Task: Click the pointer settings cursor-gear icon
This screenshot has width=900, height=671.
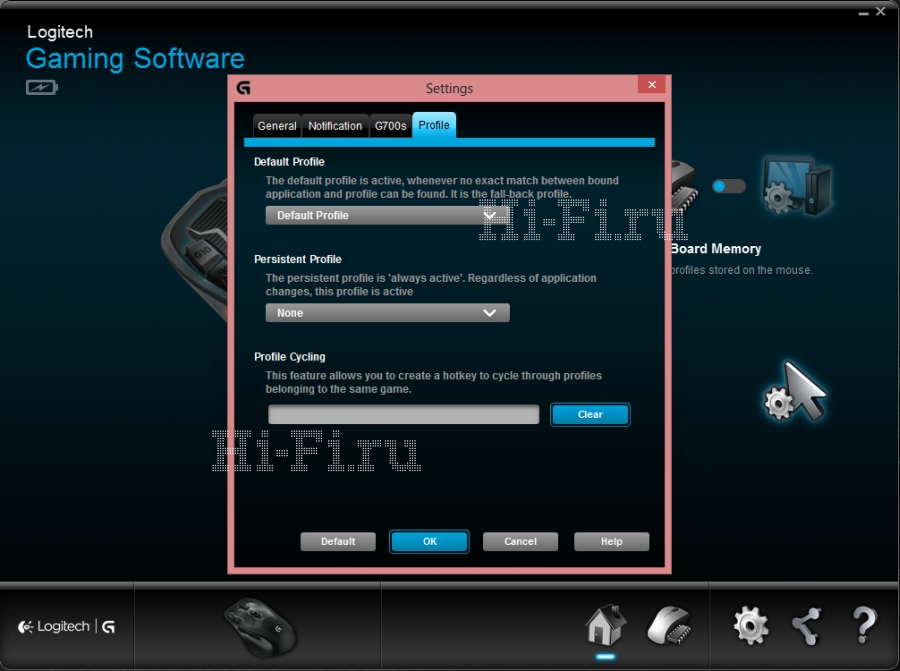Action: [795, 392]
